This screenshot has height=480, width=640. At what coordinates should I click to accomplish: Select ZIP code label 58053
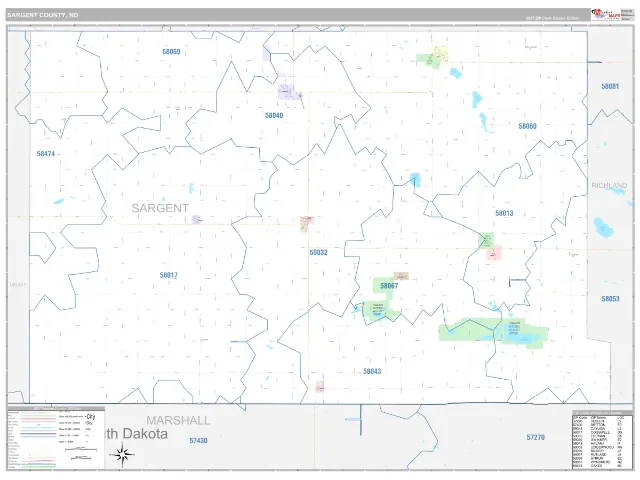(610, 299)
